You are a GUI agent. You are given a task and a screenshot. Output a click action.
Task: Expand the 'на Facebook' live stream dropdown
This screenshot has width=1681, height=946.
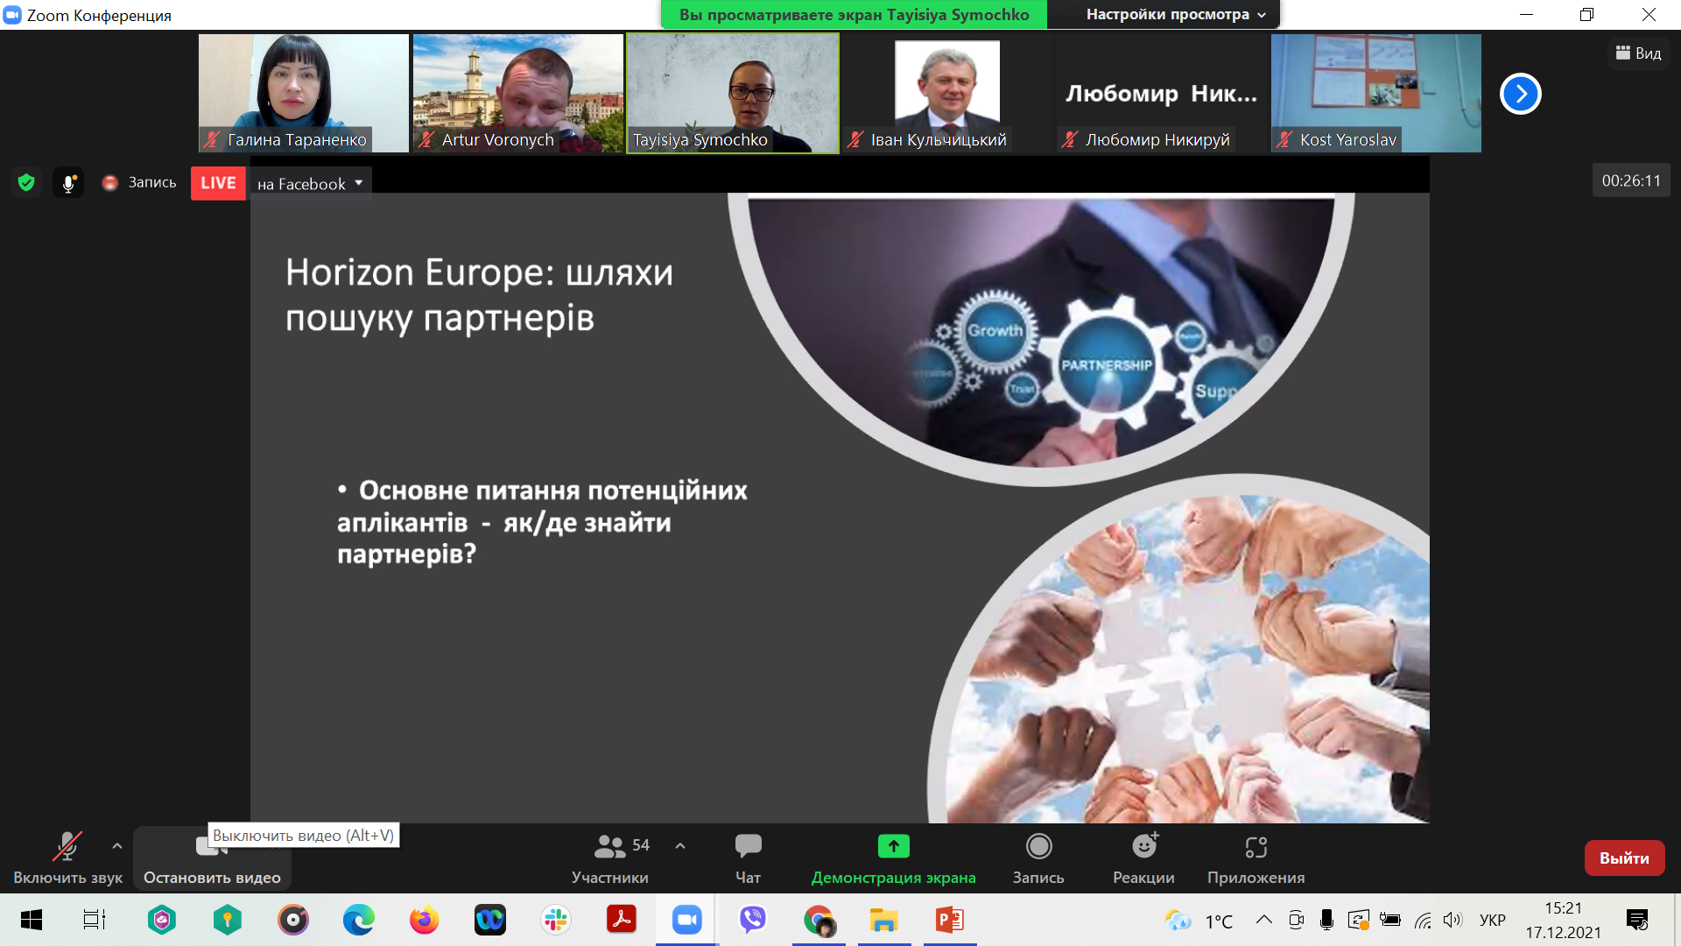(310, 183)
